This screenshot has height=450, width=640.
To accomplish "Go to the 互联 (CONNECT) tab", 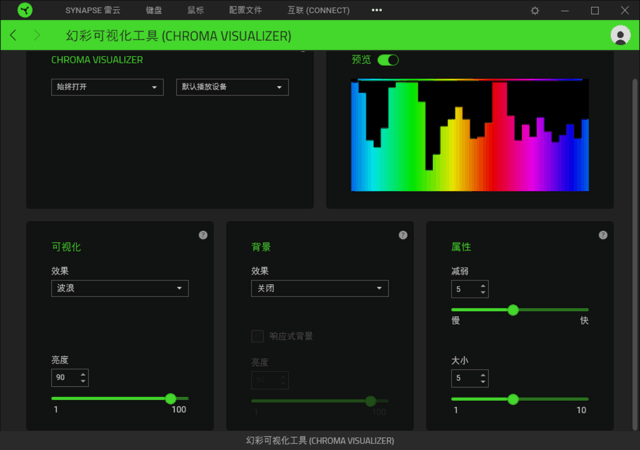I will click(x=318, y=10).
